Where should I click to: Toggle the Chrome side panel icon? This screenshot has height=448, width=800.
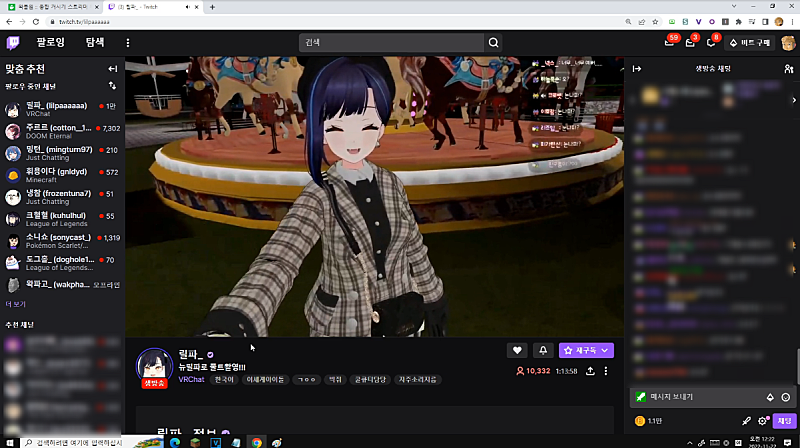pyautogui.click(x=765, y=22)
